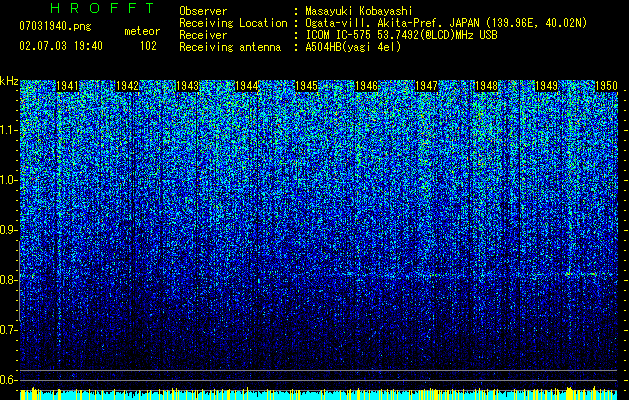Click the 0.9 frequency axis label

(8, 230)
